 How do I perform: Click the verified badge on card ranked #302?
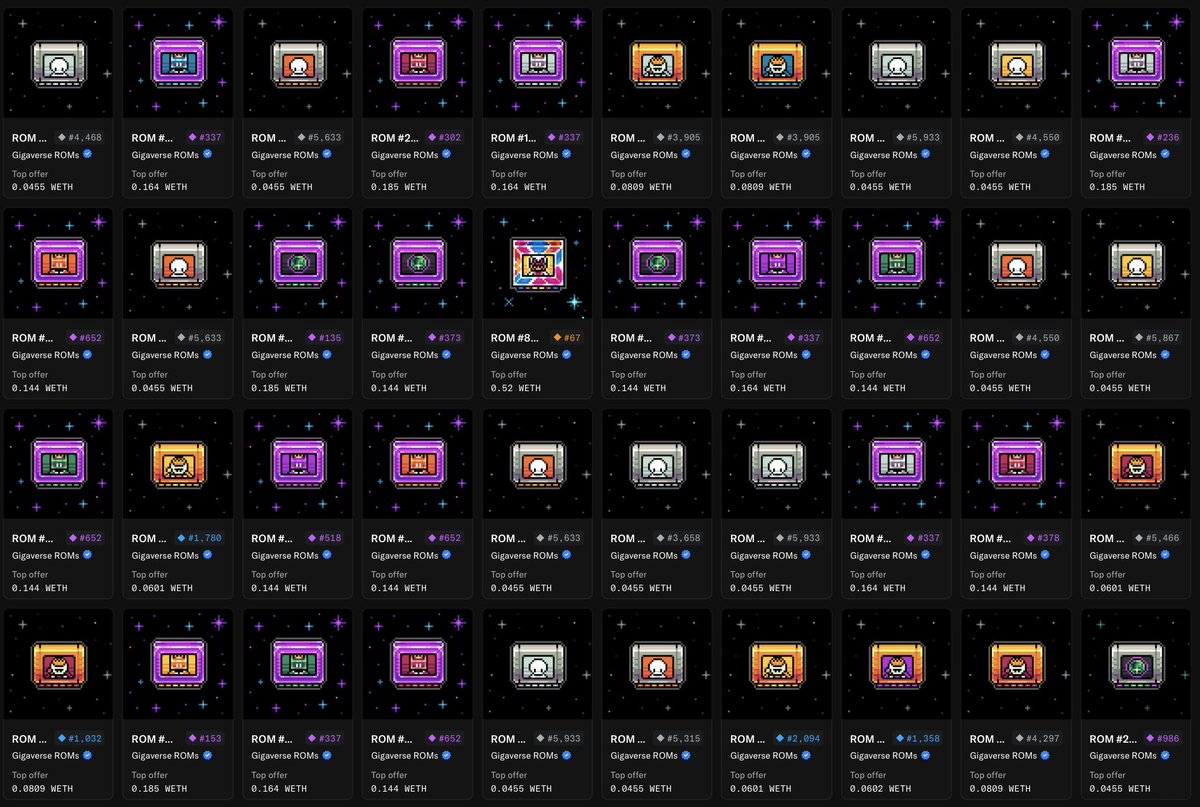point(447,155)
